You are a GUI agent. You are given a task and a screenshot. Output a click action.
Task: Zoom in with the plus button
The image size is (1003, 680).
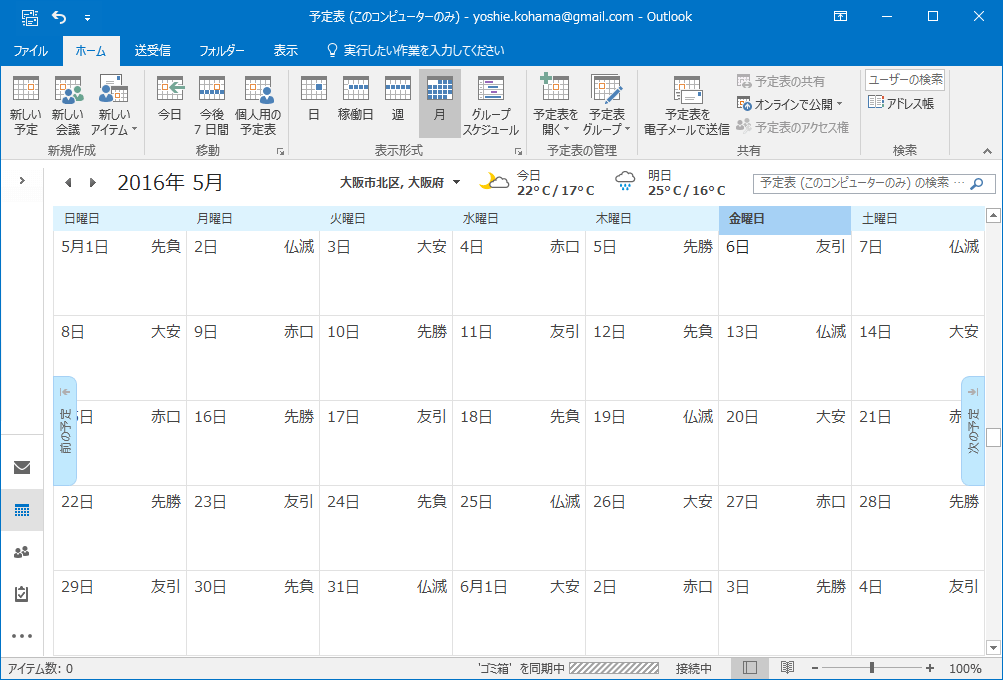pyautogui.click(x=930, y=668)
